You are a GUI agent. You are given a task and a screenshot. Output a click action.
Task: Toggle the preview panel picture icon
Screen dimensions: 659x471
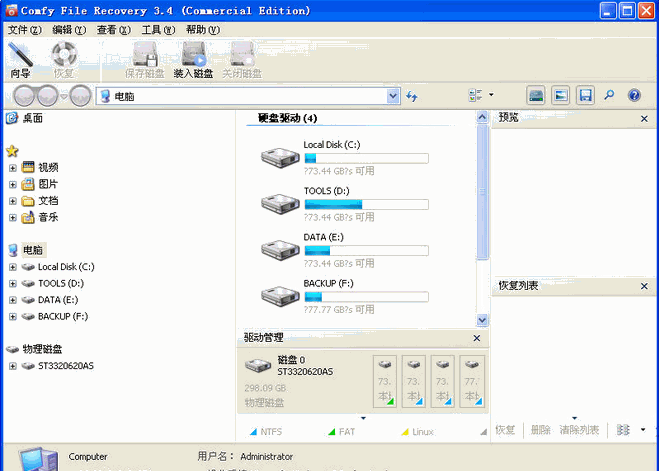[x=561, y=95]
